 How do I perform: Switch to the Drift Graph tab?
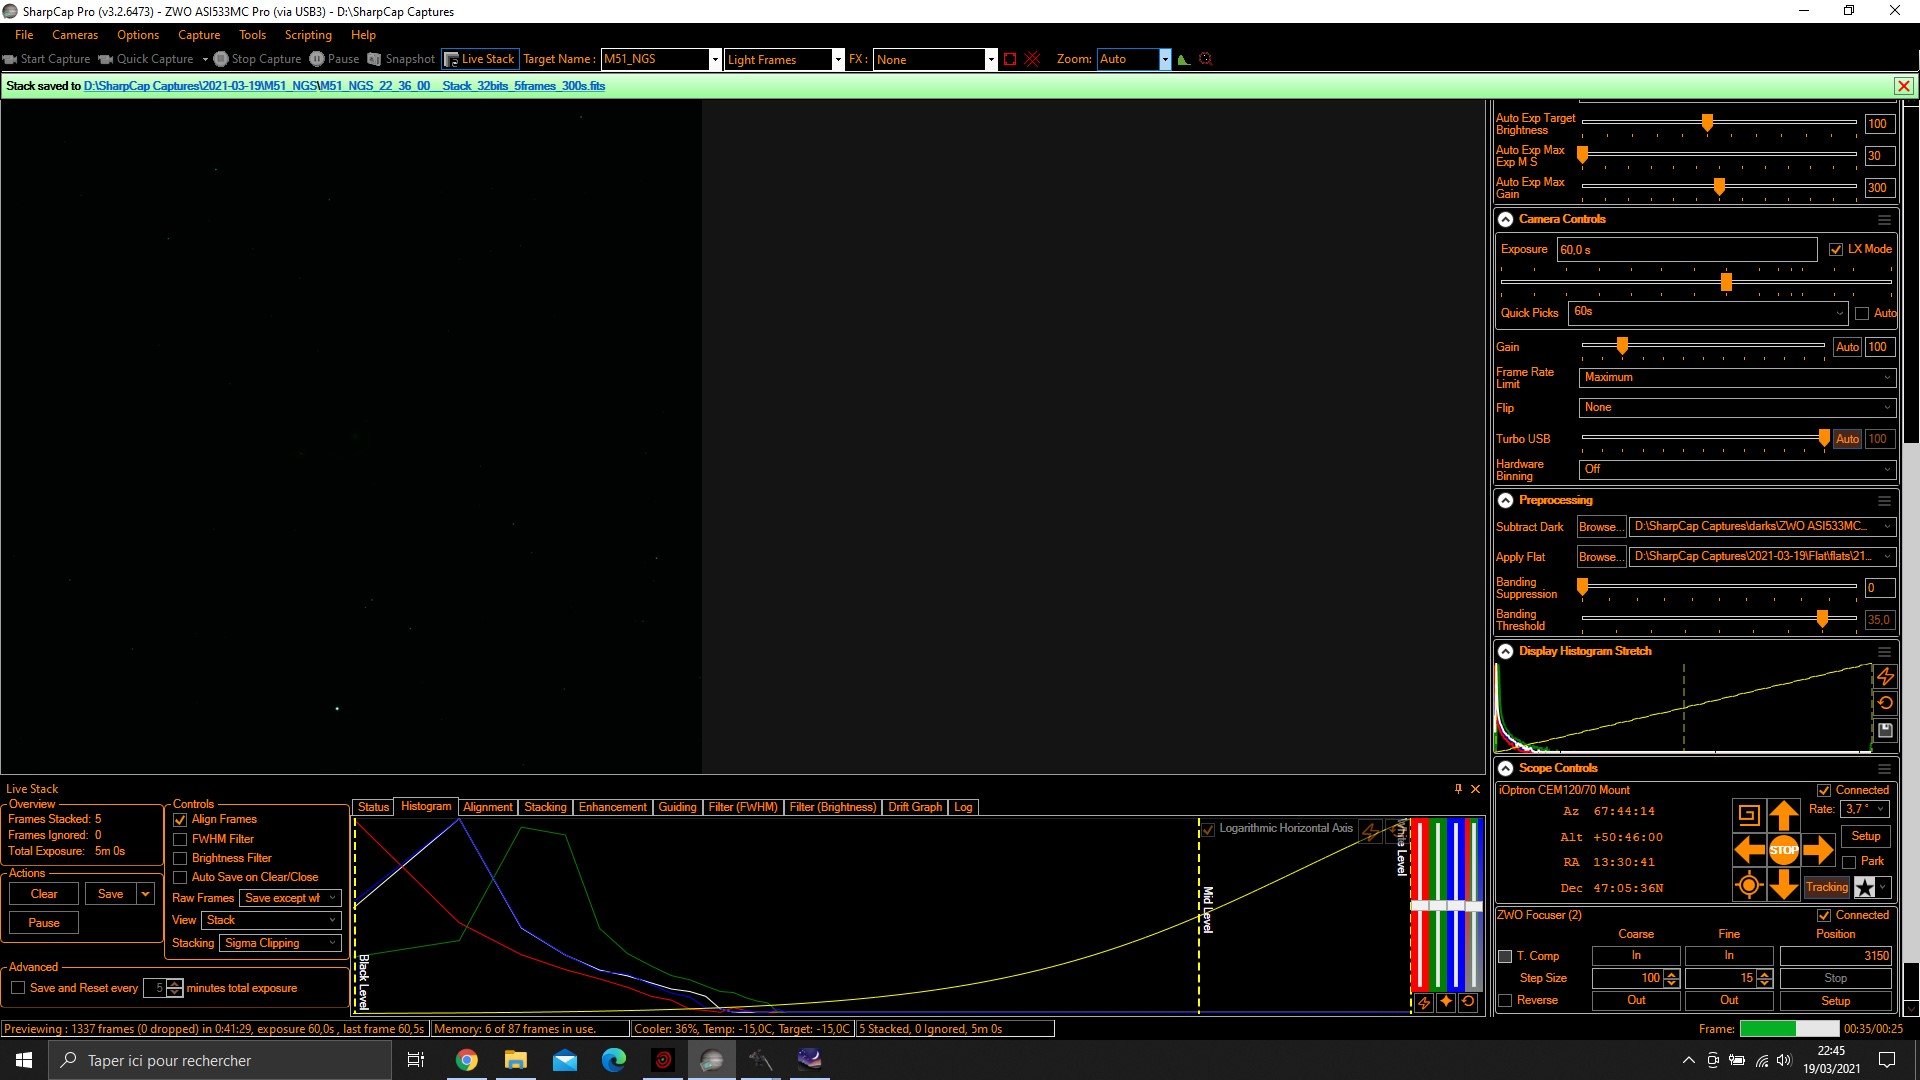click(x=915, y=807)
